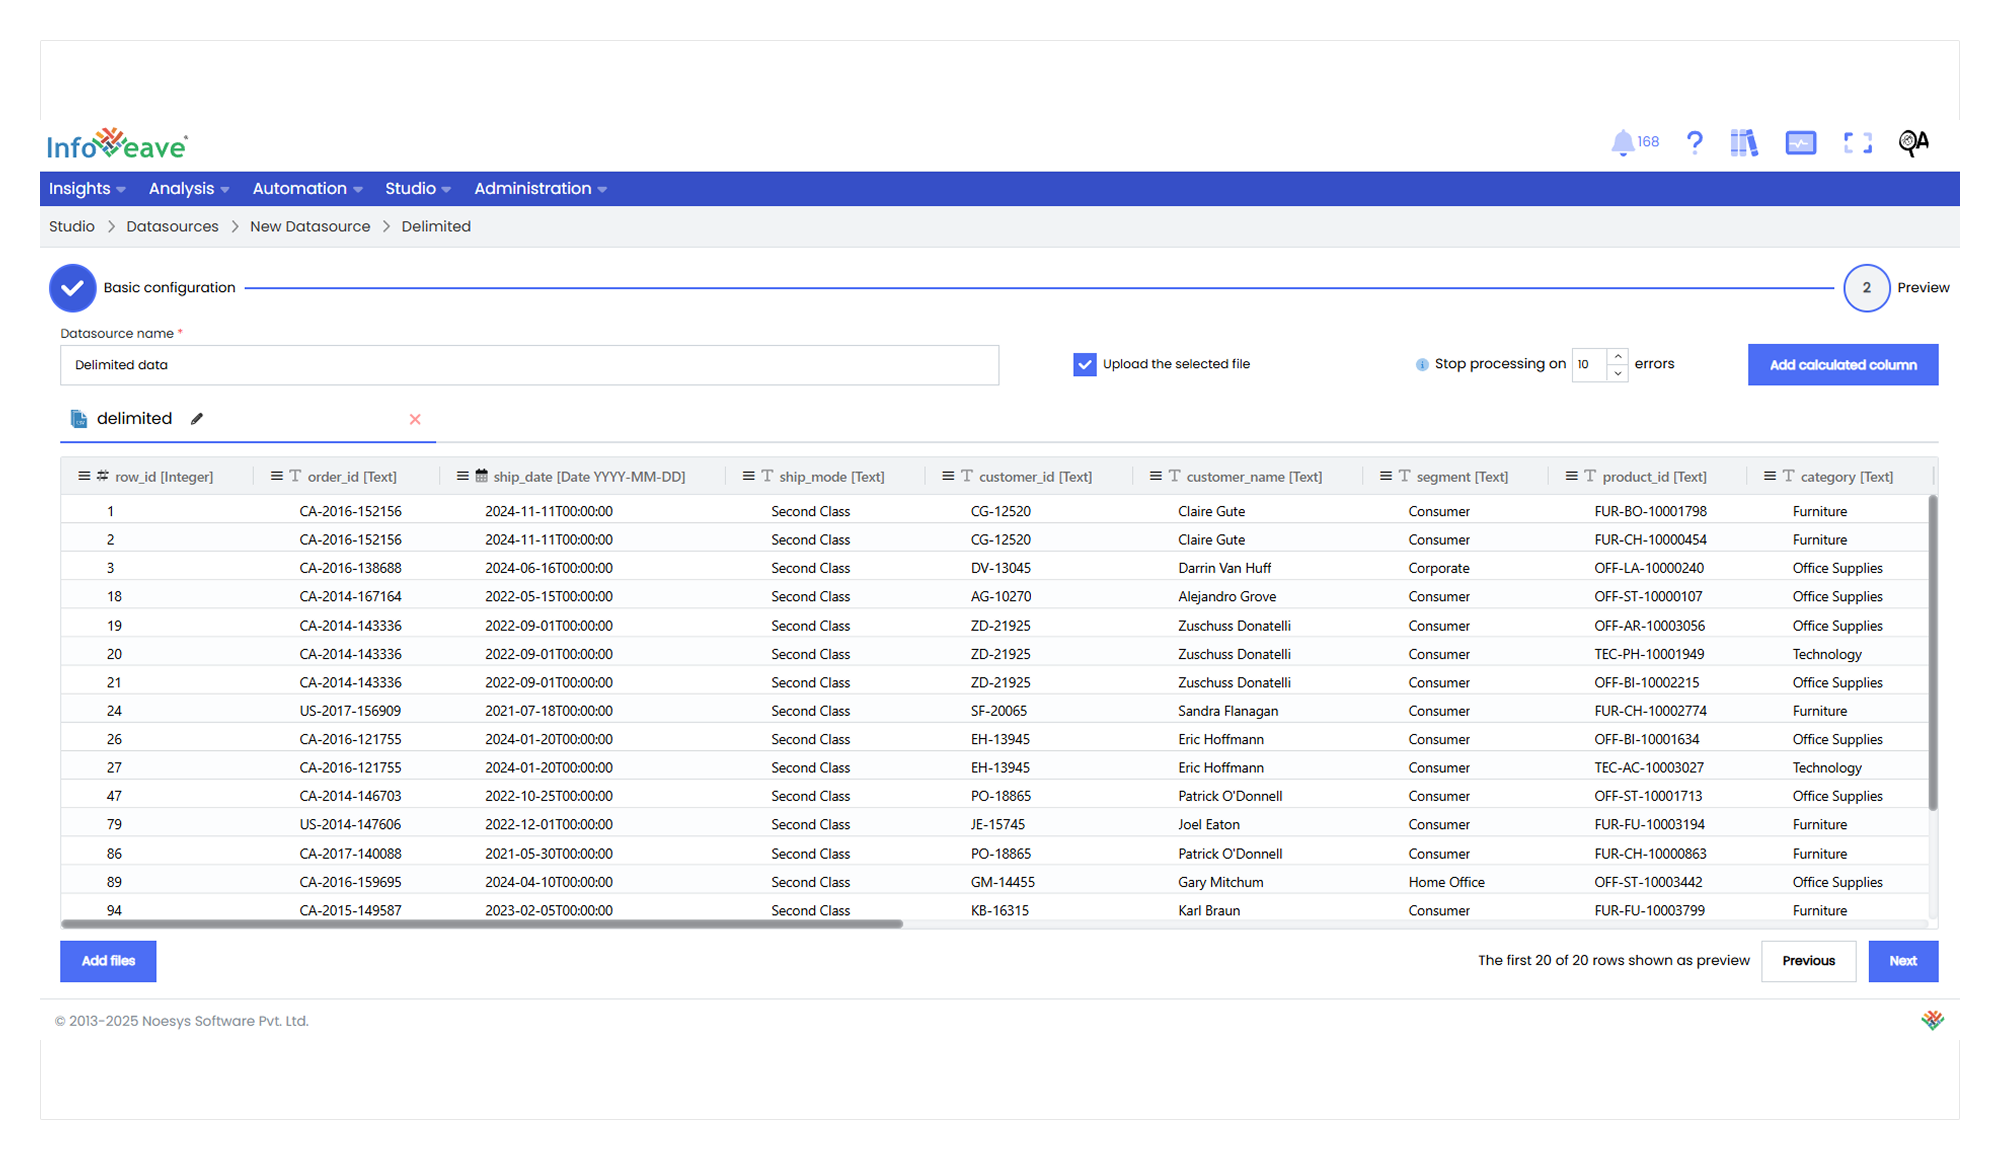
Task: Click the Infoweave logo
Action: pyautogui.click(x=117, y=144)
